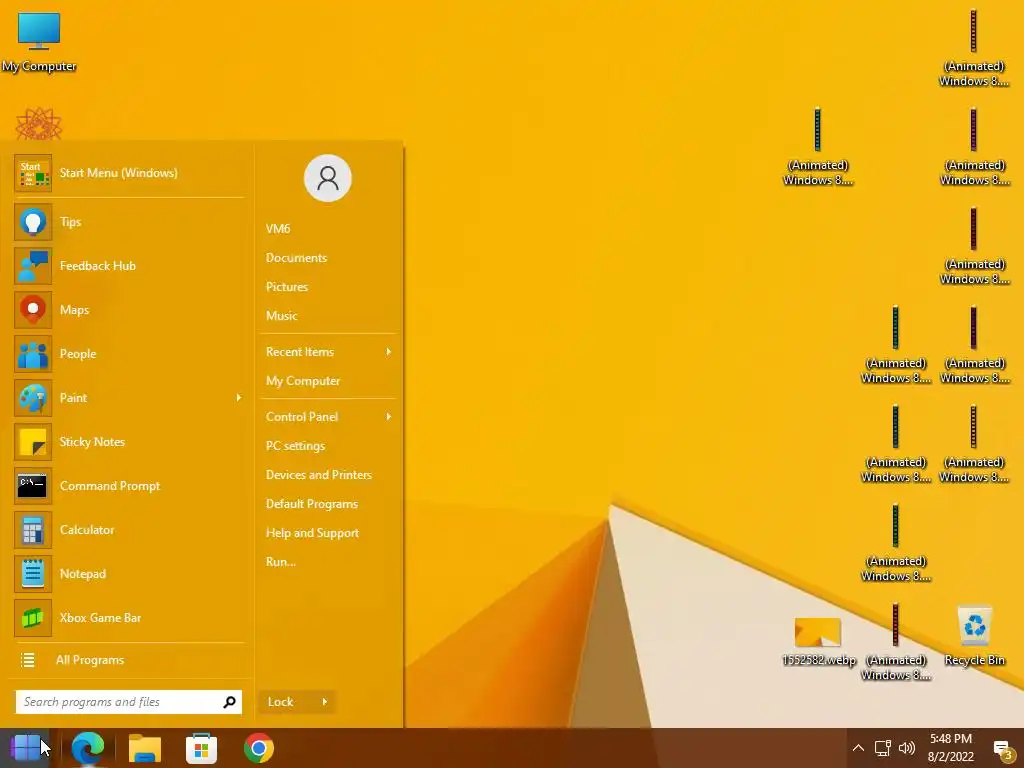Show hidden tray icons chevron

click(x=858, y=748)
